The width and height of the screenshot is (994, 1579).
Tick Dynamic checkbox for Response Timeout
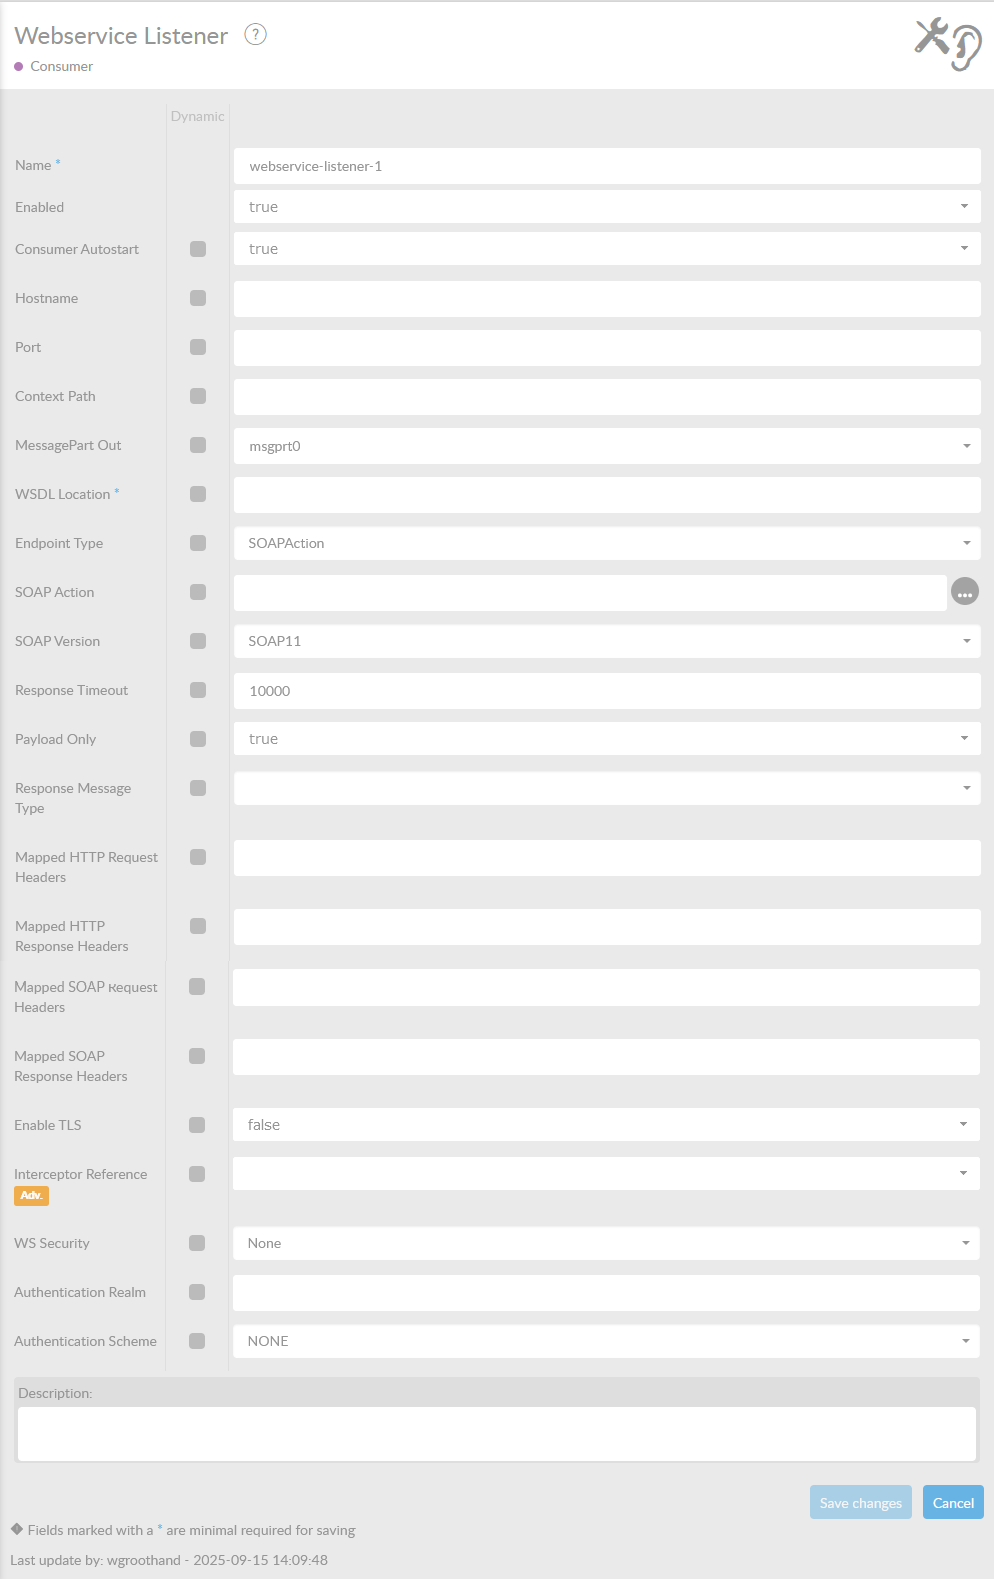click(198, 690)
